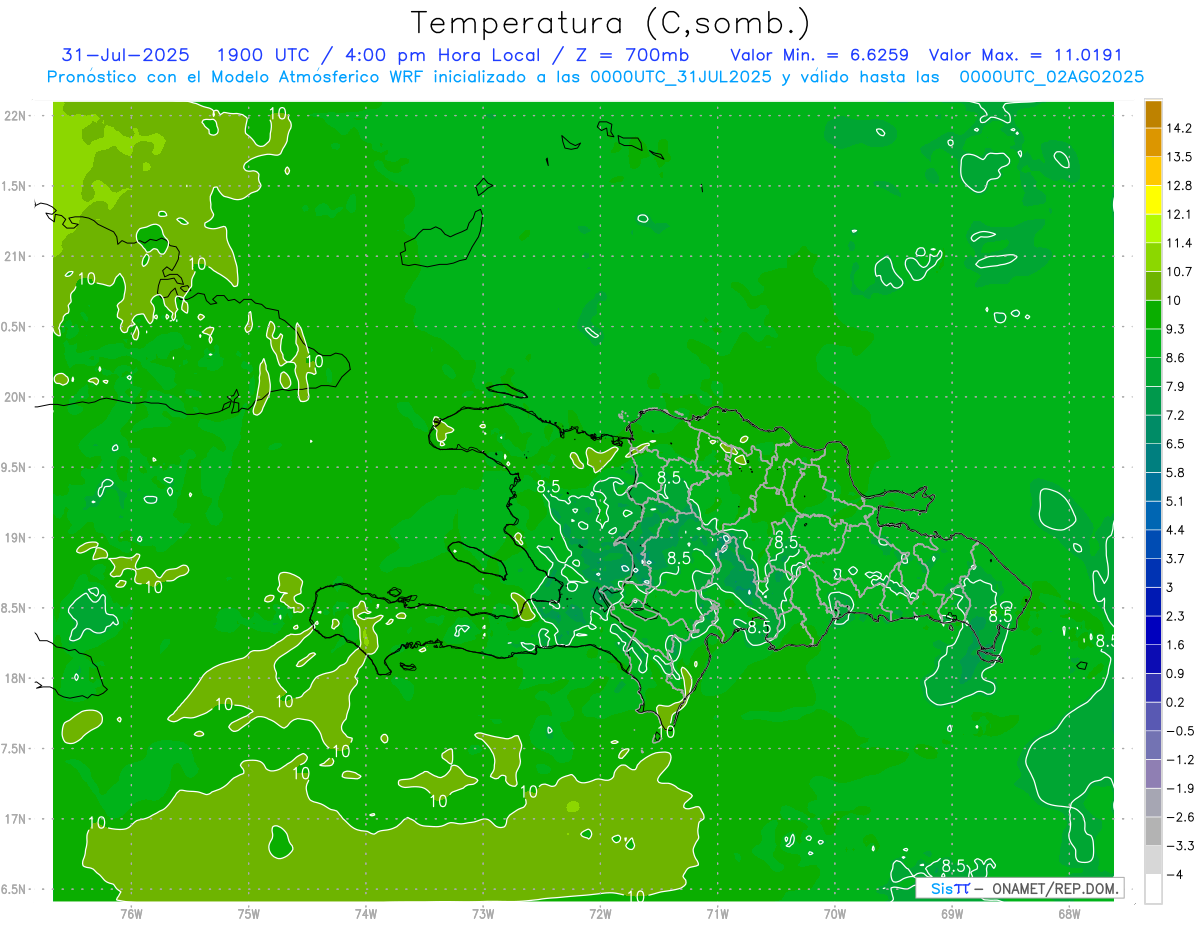Click the -0.5 value on the color legend
This screenshot has width=1200, height=927.
(1179, 731)
